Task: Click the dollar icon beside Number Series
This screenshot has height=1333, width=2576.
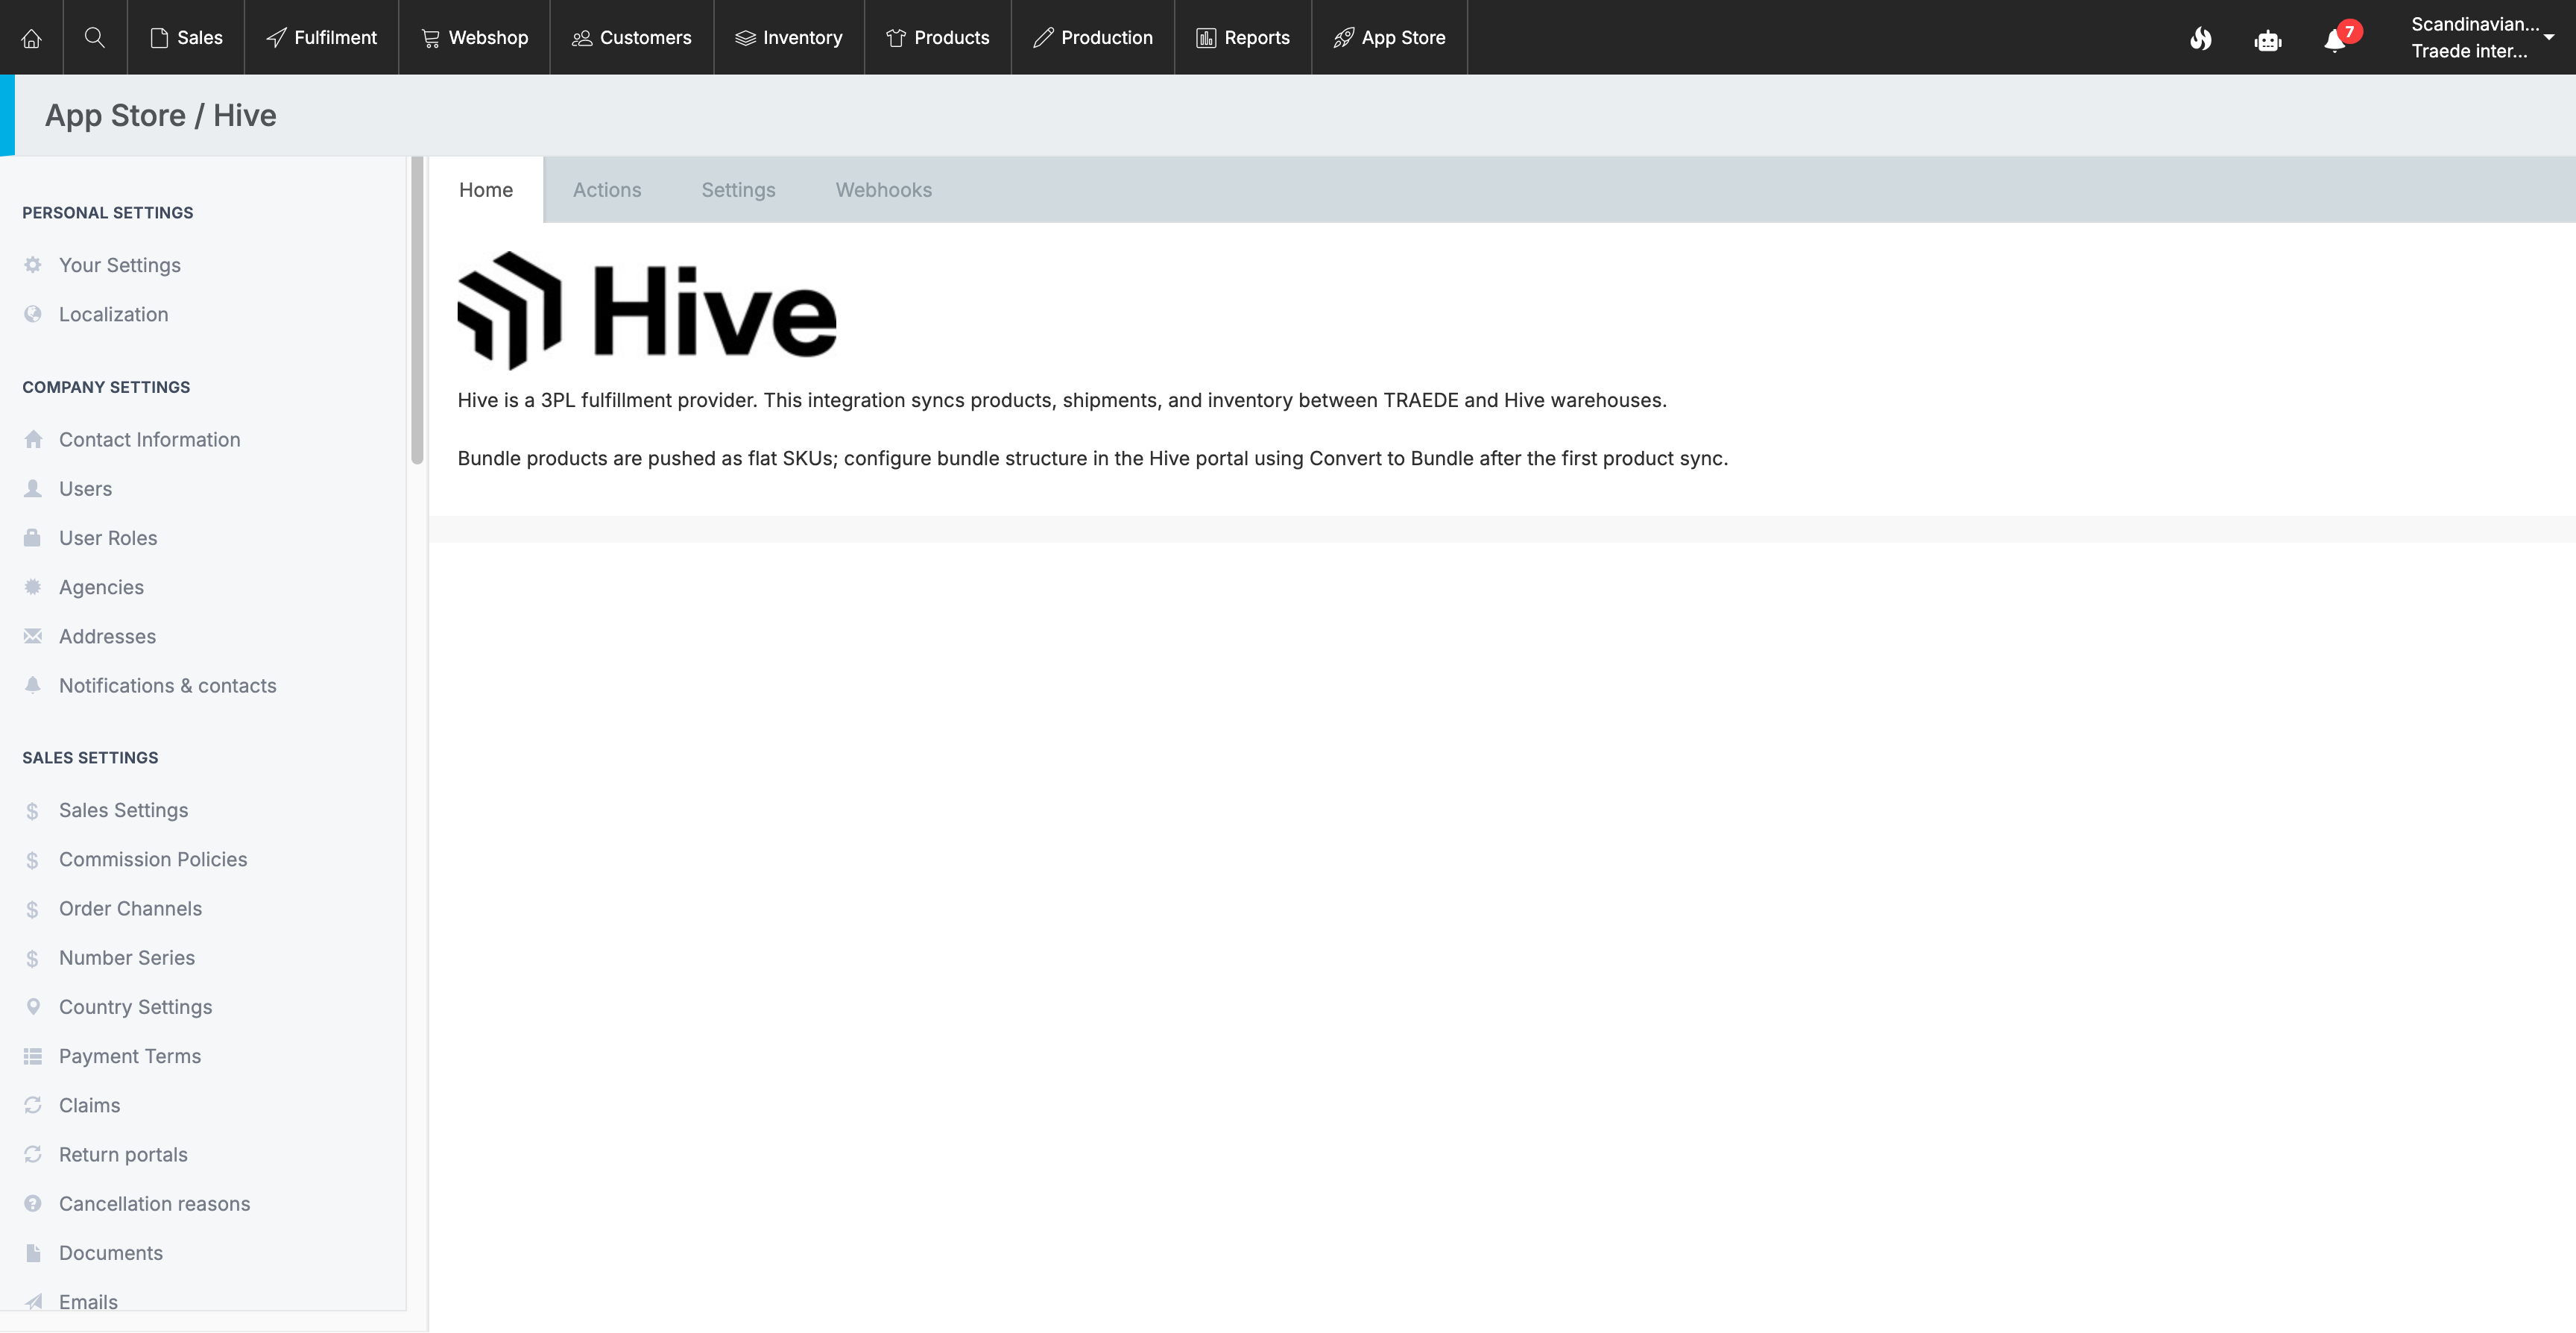Action: [x=33, y=958]
